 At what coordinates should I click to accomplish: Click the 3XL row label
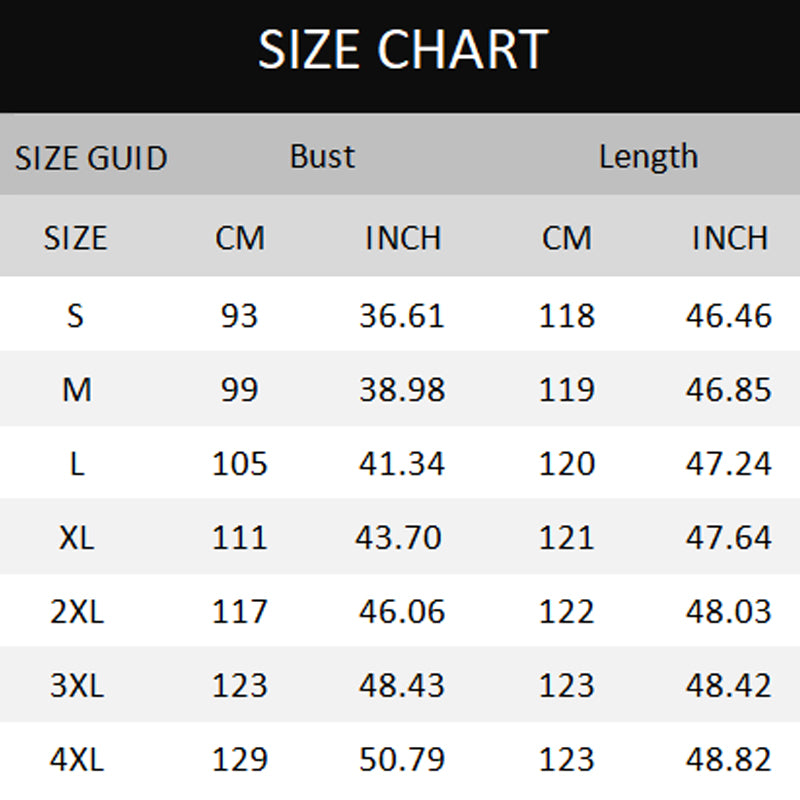[77, 685]
